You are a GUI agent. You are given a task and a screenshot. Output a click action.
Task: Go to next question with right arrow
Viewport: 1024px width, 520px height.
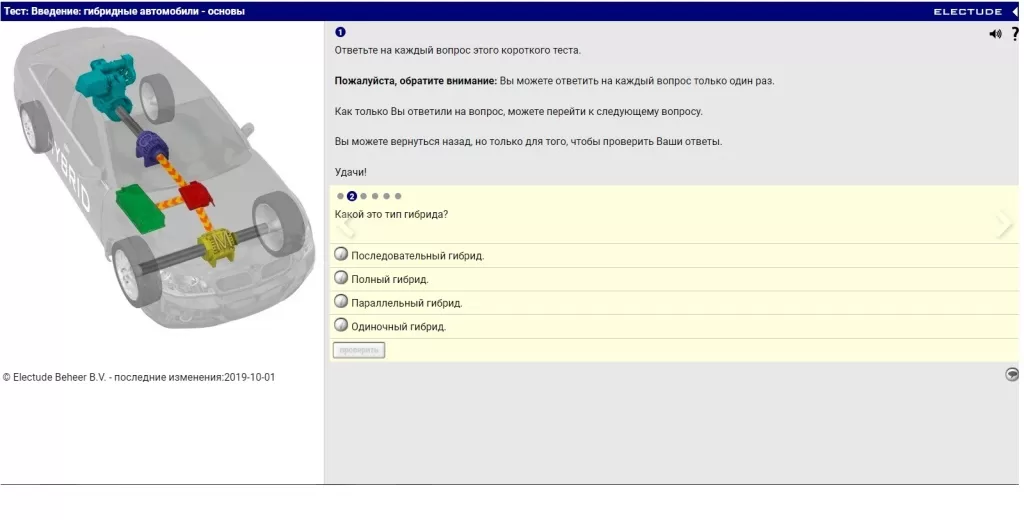(x=1004, y=225)
